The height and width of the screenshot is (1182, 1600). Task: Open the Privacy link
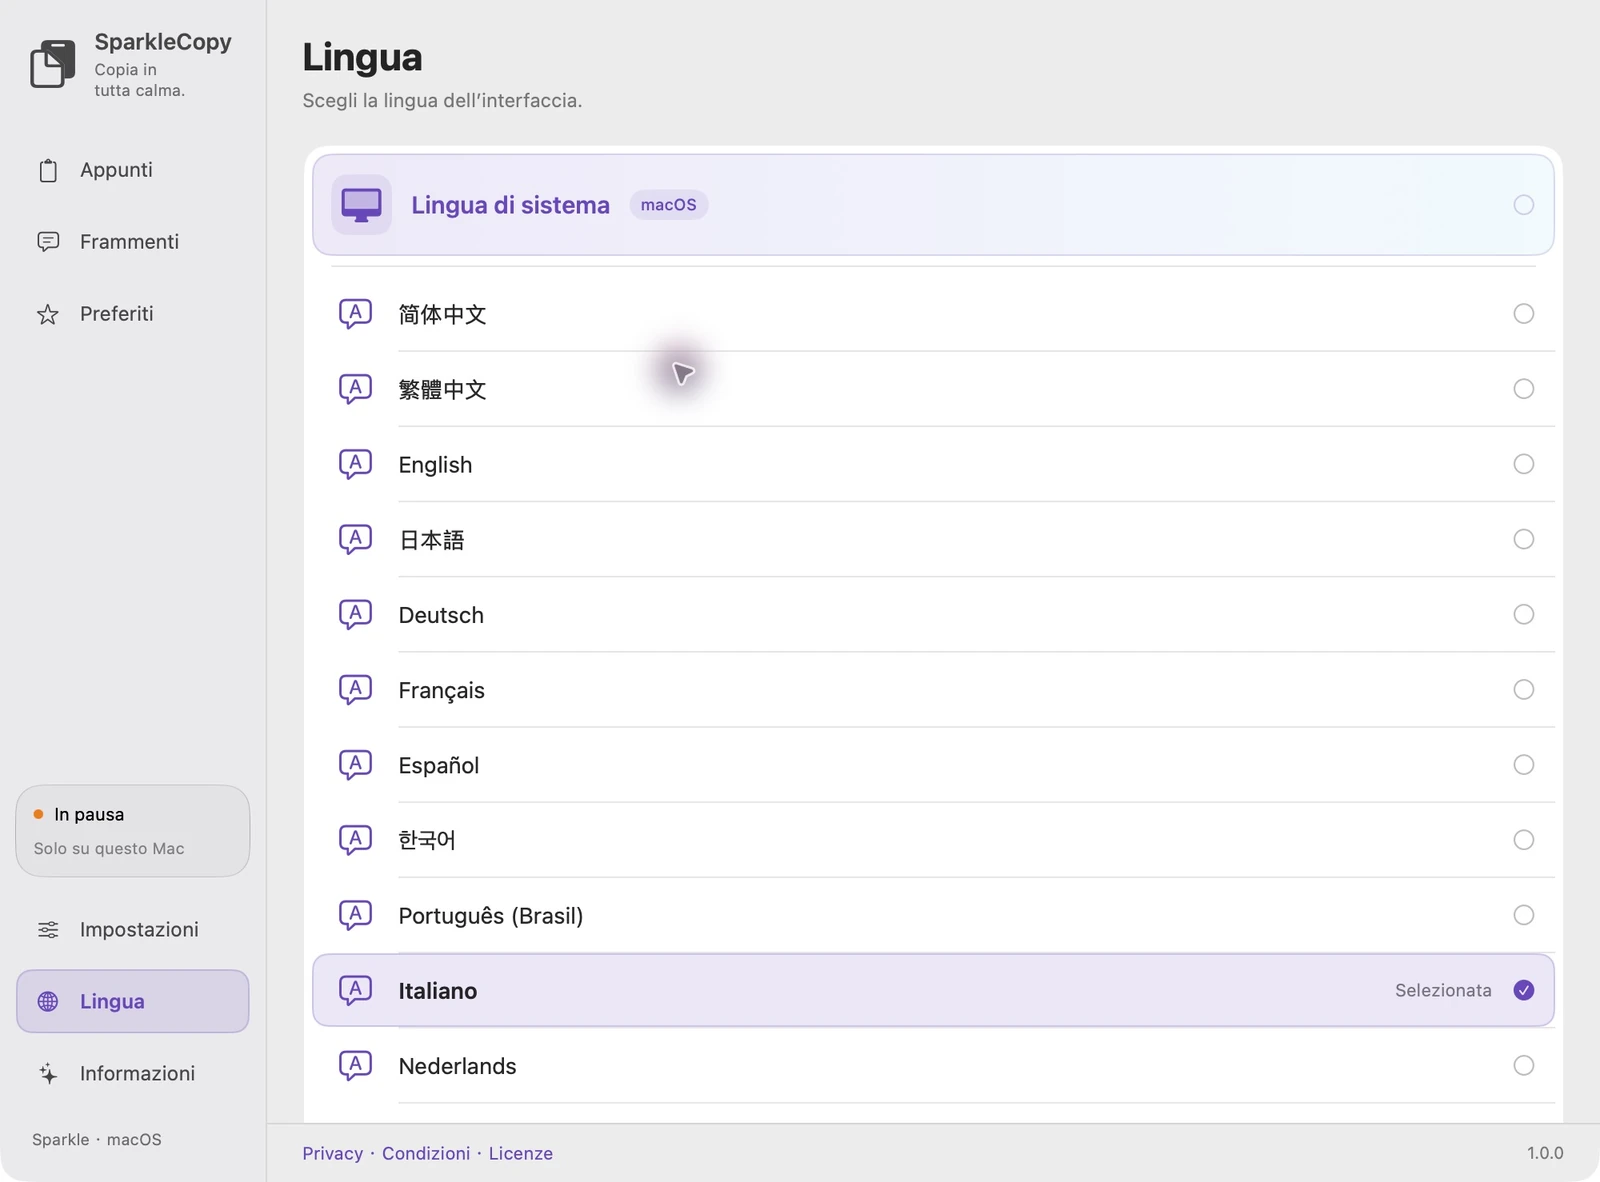332,1153
